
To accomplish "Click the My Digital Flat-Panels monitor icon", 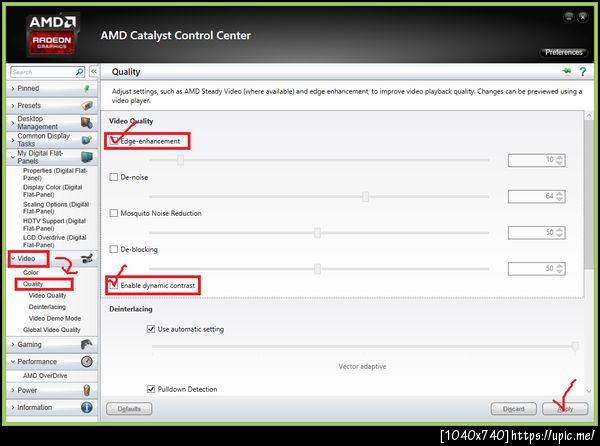I will tap(87, 157).
